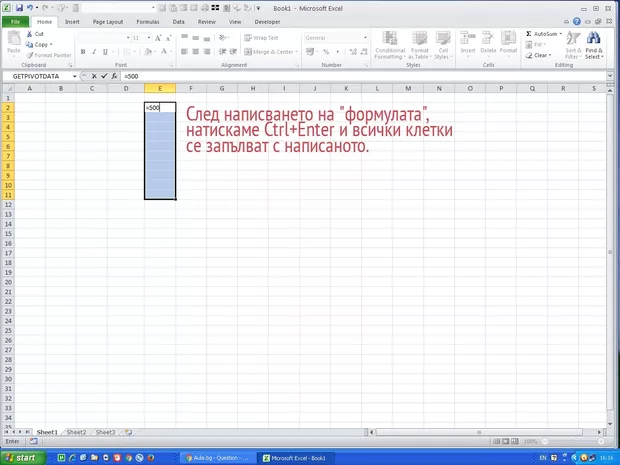Click the Cut scissors icon
This screenshot has width=620, height=465.
(x=28, y=34)
